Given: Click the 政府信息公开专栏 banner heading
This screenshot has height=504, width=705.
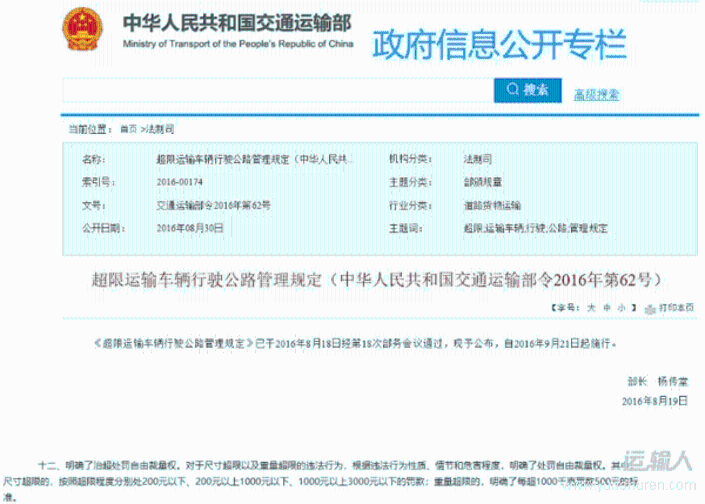Looking at the screenshot, I should (x=499, y=44).
